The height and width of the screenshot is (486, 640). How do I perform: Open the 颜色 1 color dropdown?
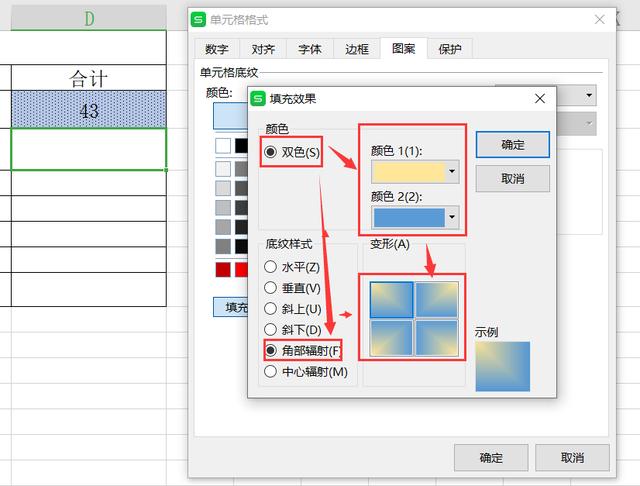452,171
